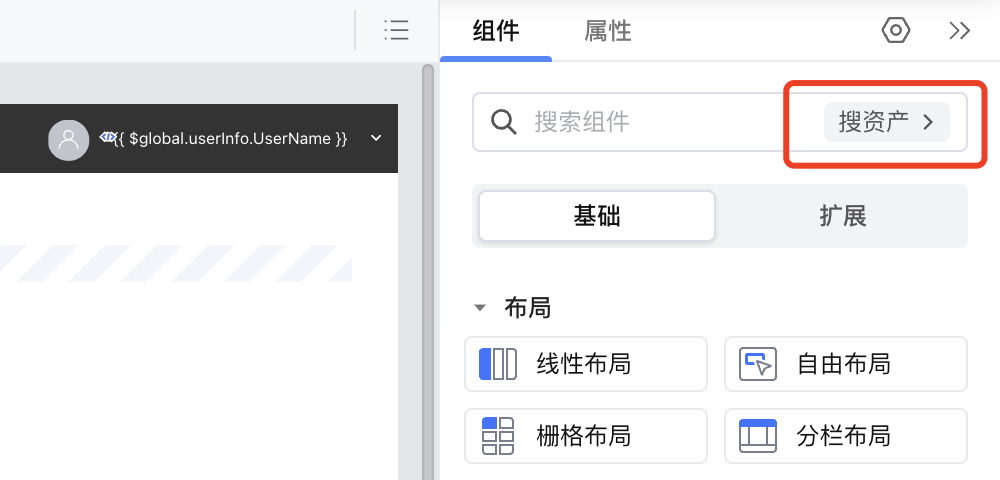Click the 线性布局 component icon

click(497, 364)
